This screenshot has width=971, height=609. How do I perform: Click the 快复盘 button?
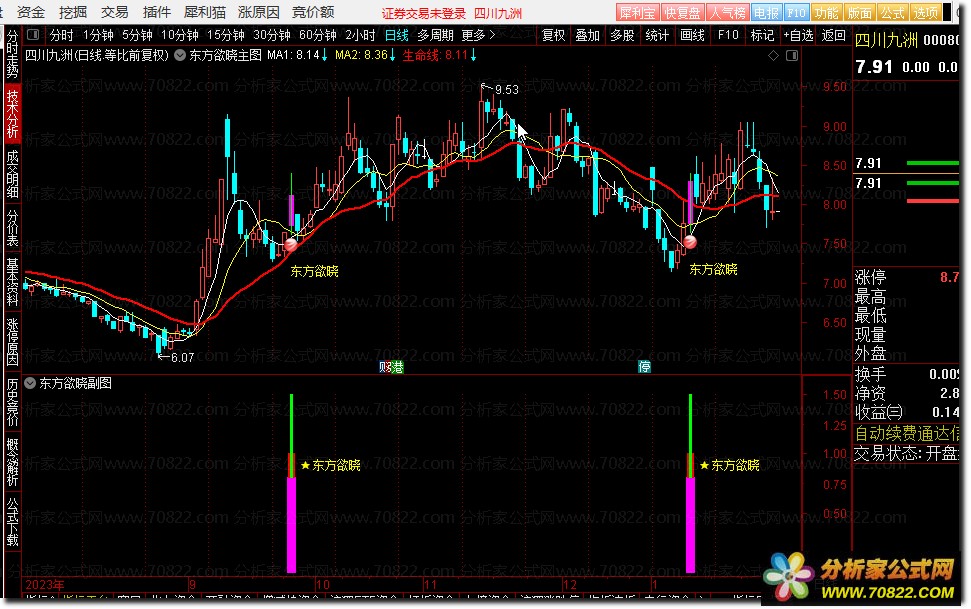click(682, 12)
